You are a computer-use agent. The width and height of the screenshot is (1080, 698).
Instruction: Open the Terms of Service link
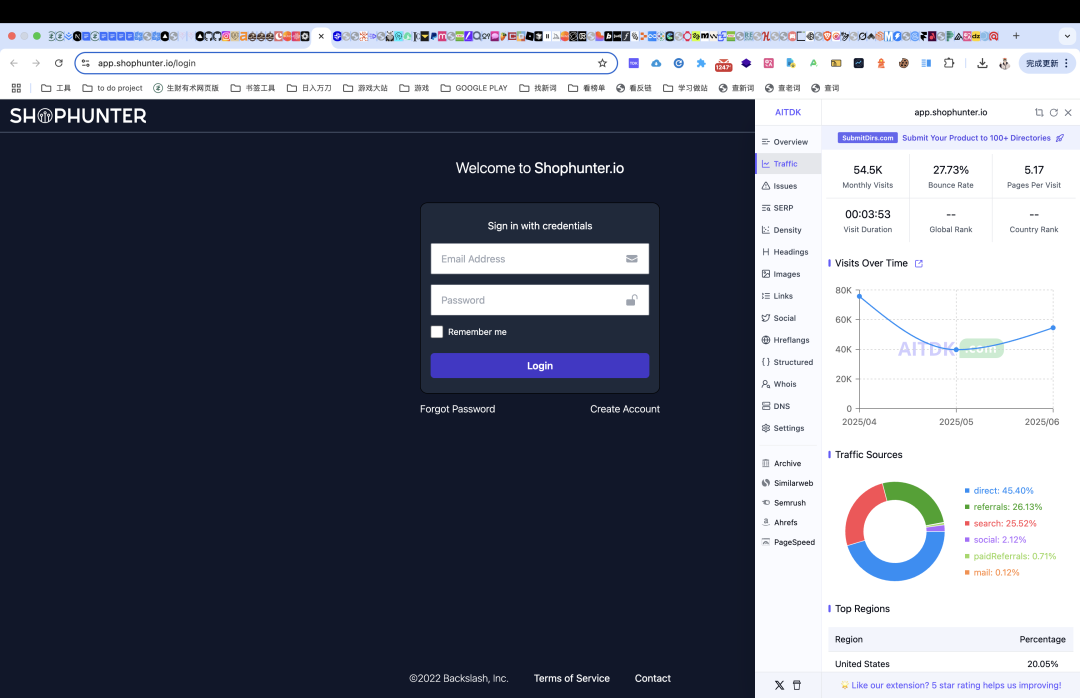pos(572,678)
